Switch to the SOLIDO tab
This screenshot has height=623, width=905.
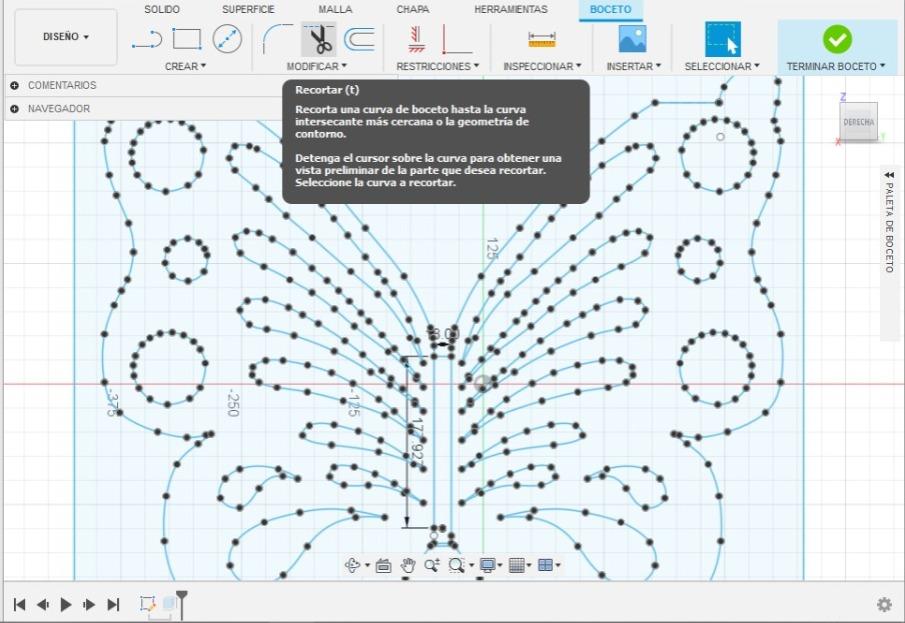pyautogui.click(x=162, y=9)
